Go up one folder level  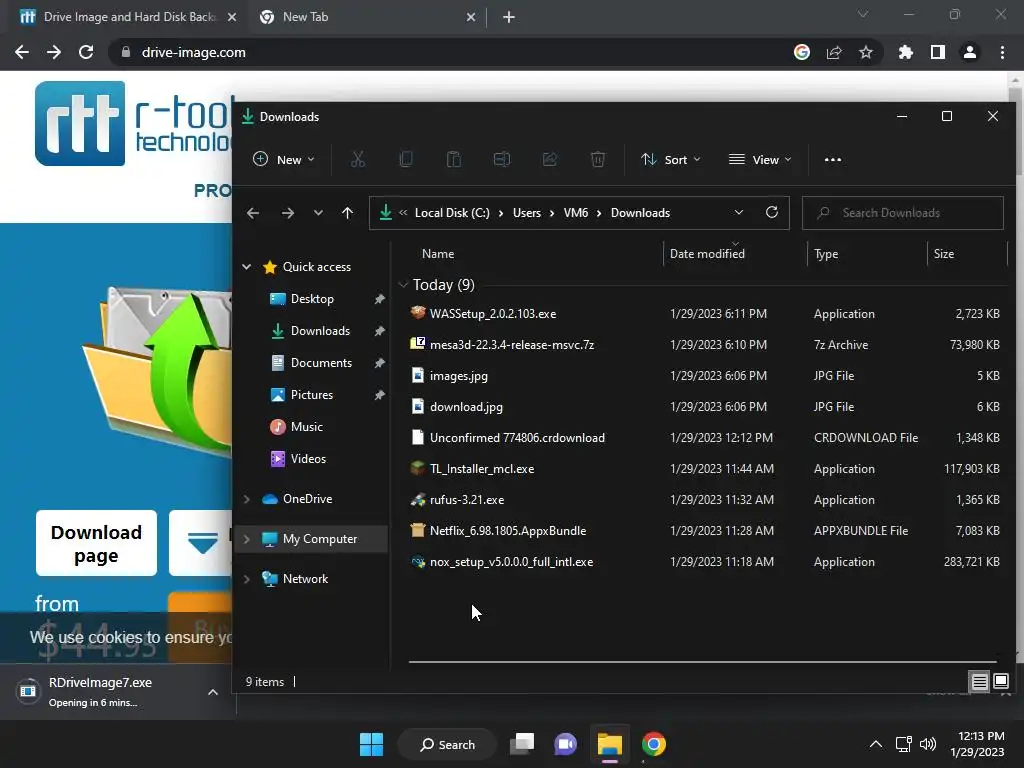coord(347,213)
